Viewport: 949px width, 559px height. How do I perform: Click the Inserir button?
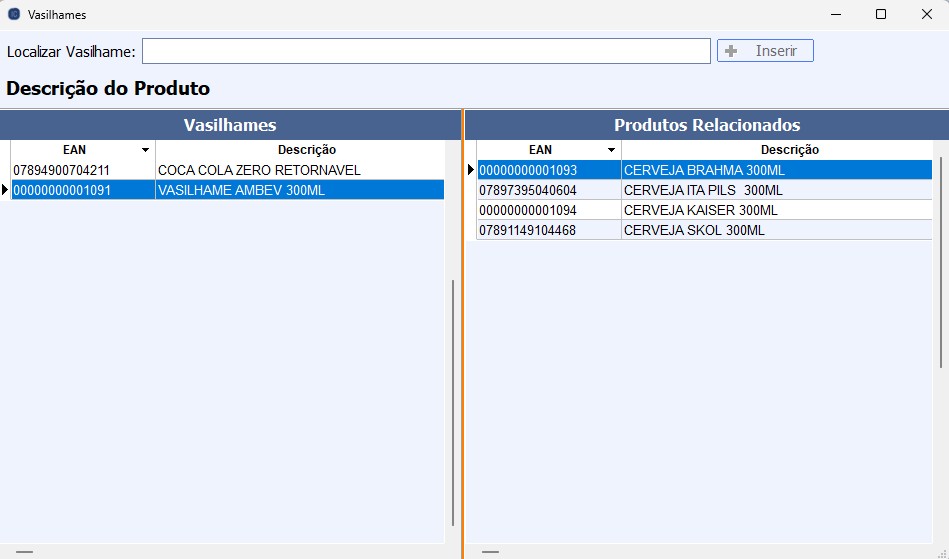coord(765,51)
